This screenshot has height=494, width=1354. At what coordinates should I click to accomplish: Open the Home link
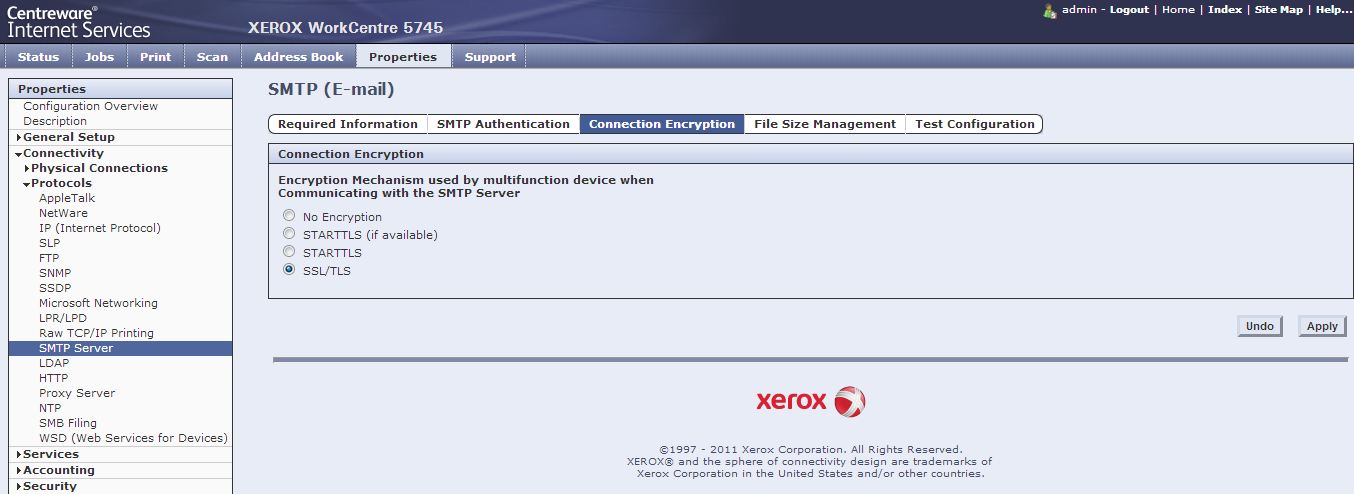[x=1178, y=9]
